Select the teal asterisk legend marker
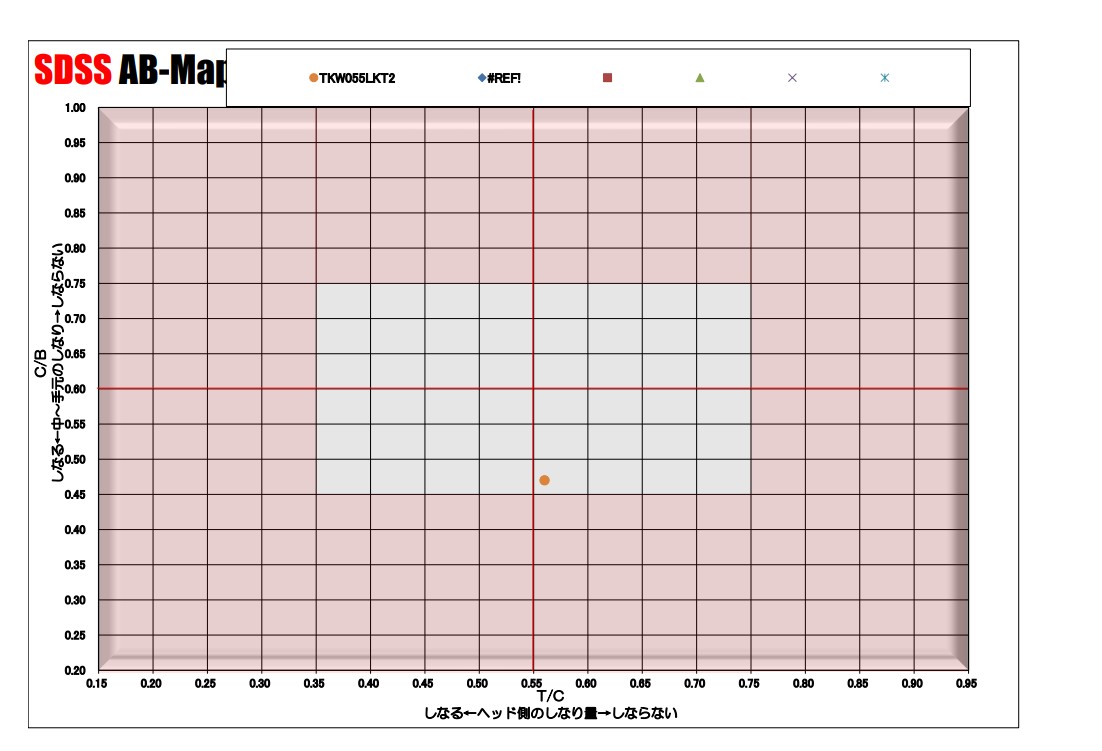The image size is (1102, 751). click(884, 78)
